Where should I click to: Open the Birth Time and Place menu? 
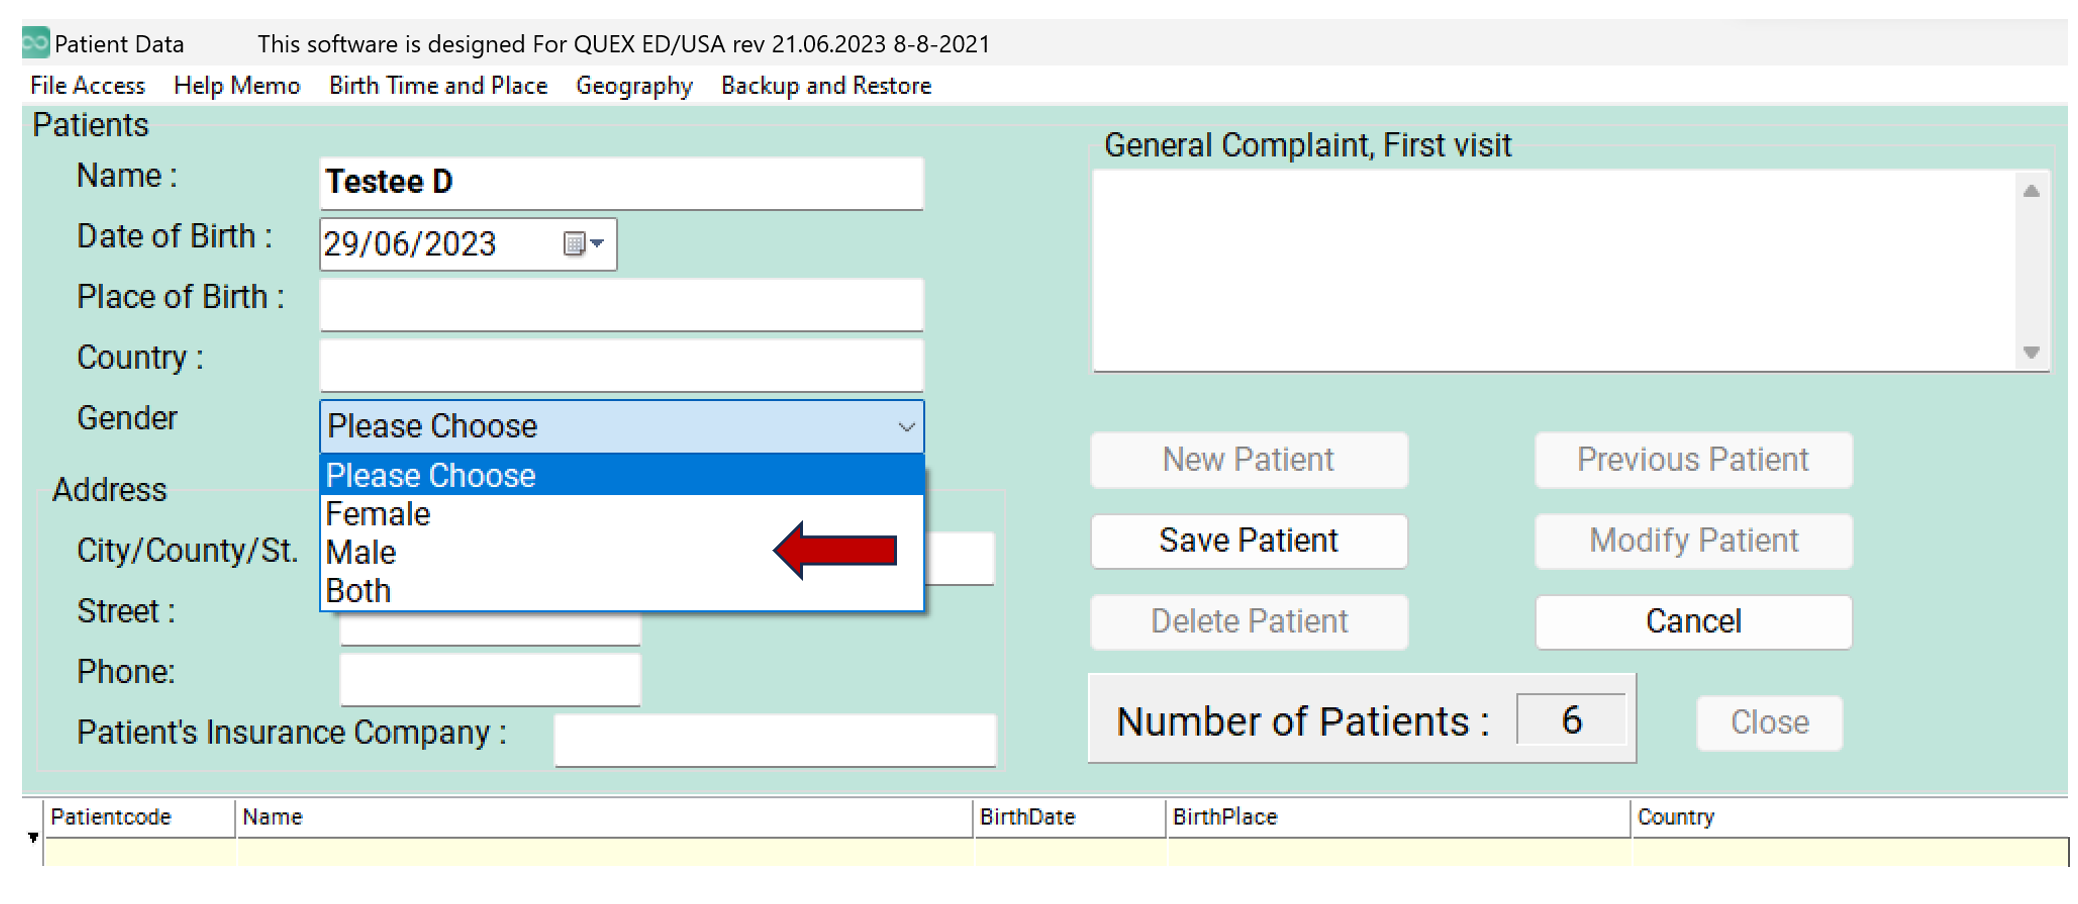pos(438,86)
